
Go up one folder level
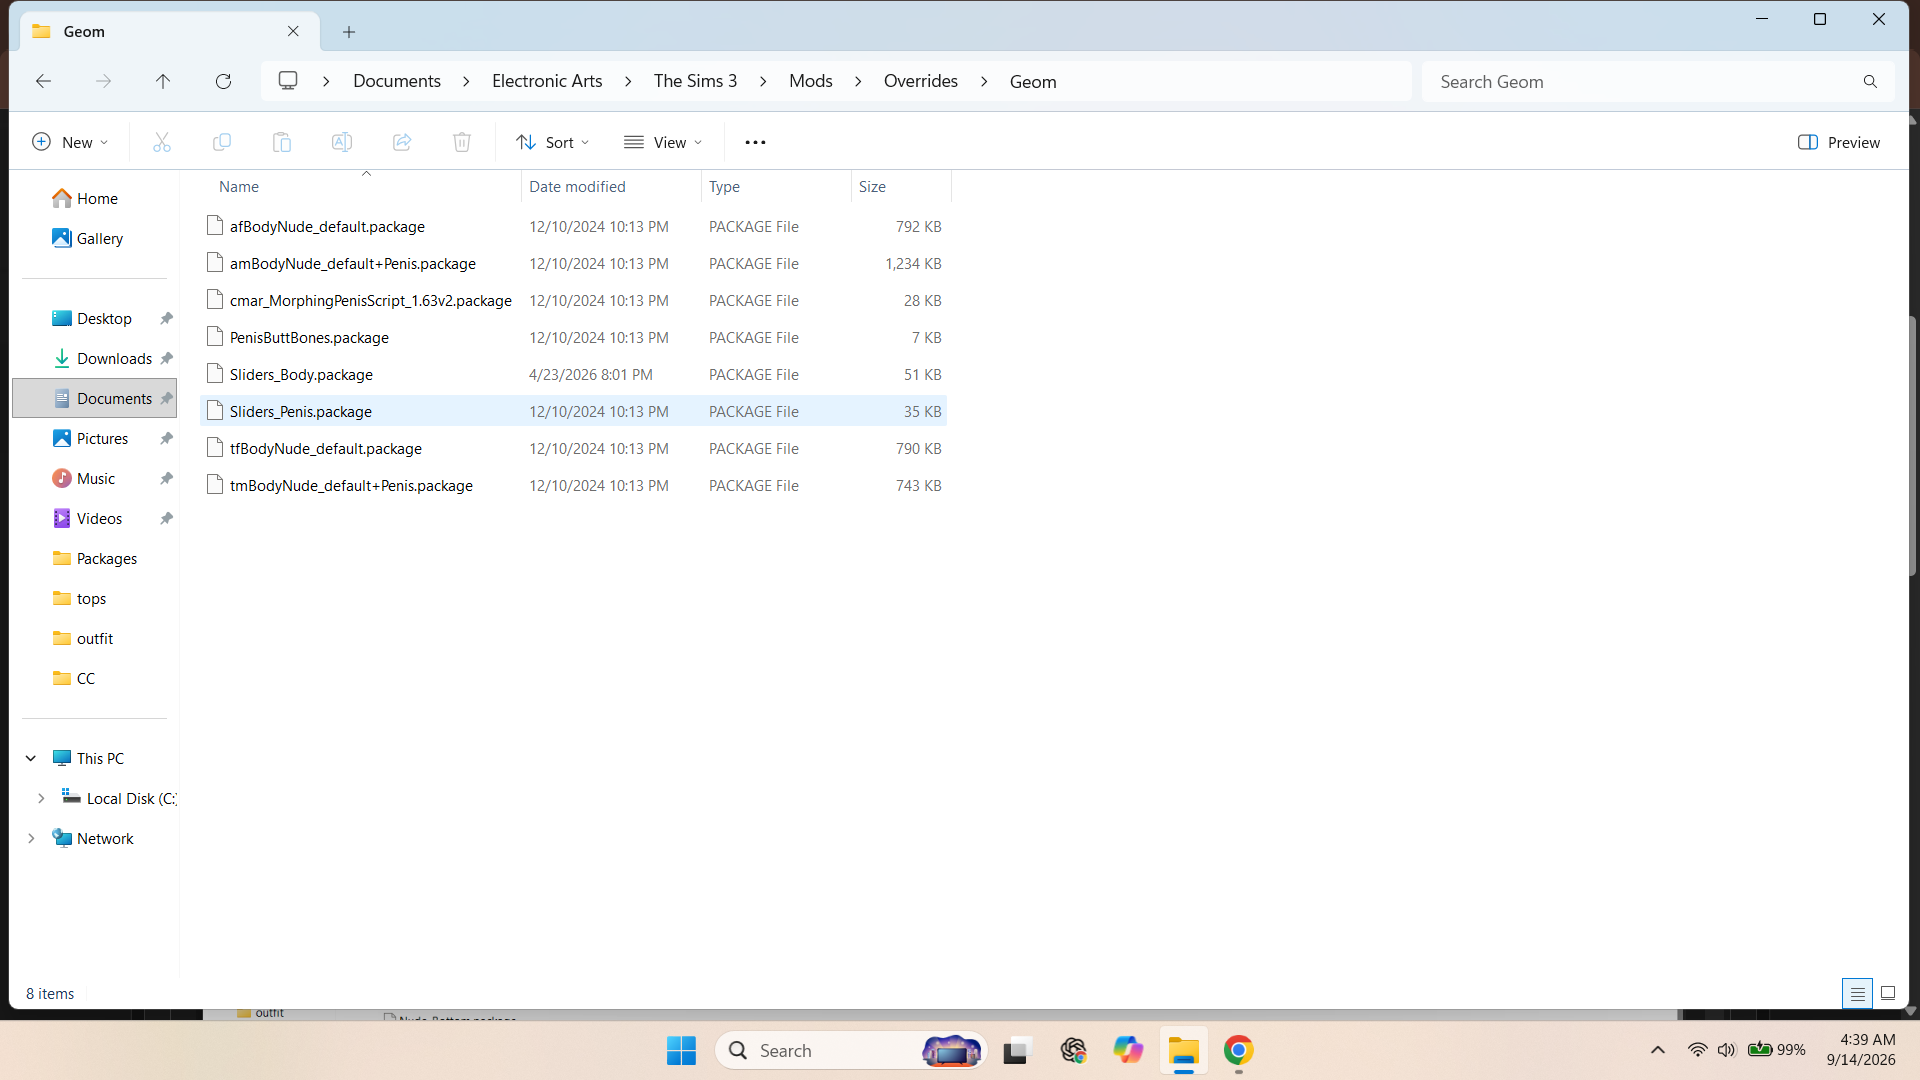point(163,81)
